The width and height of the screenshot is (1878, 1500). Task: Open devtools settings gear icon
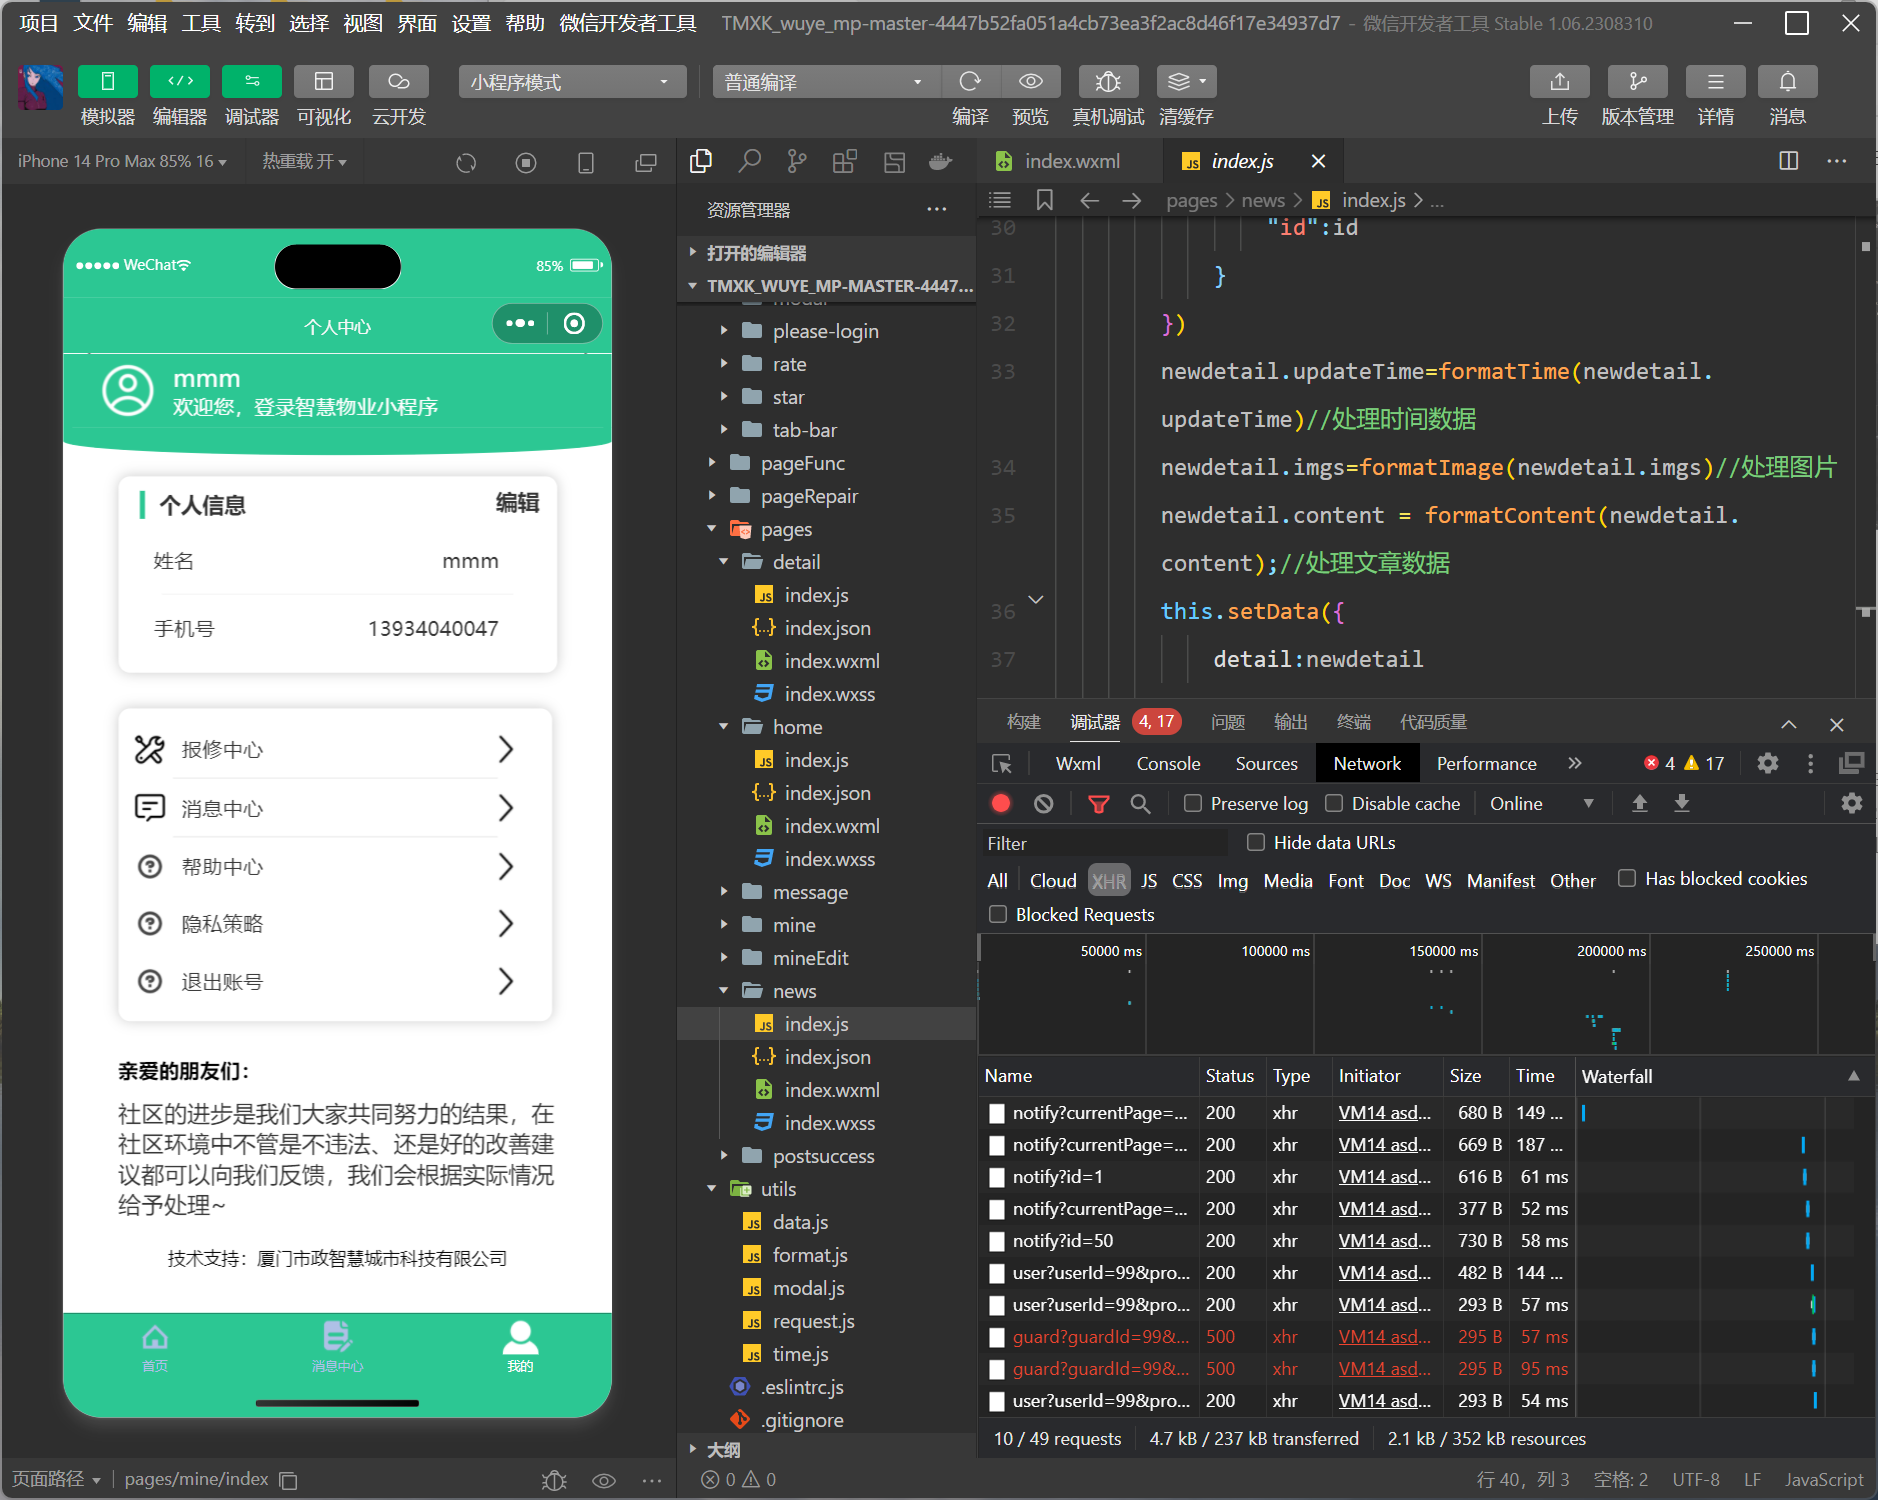tap(1768, 763)
